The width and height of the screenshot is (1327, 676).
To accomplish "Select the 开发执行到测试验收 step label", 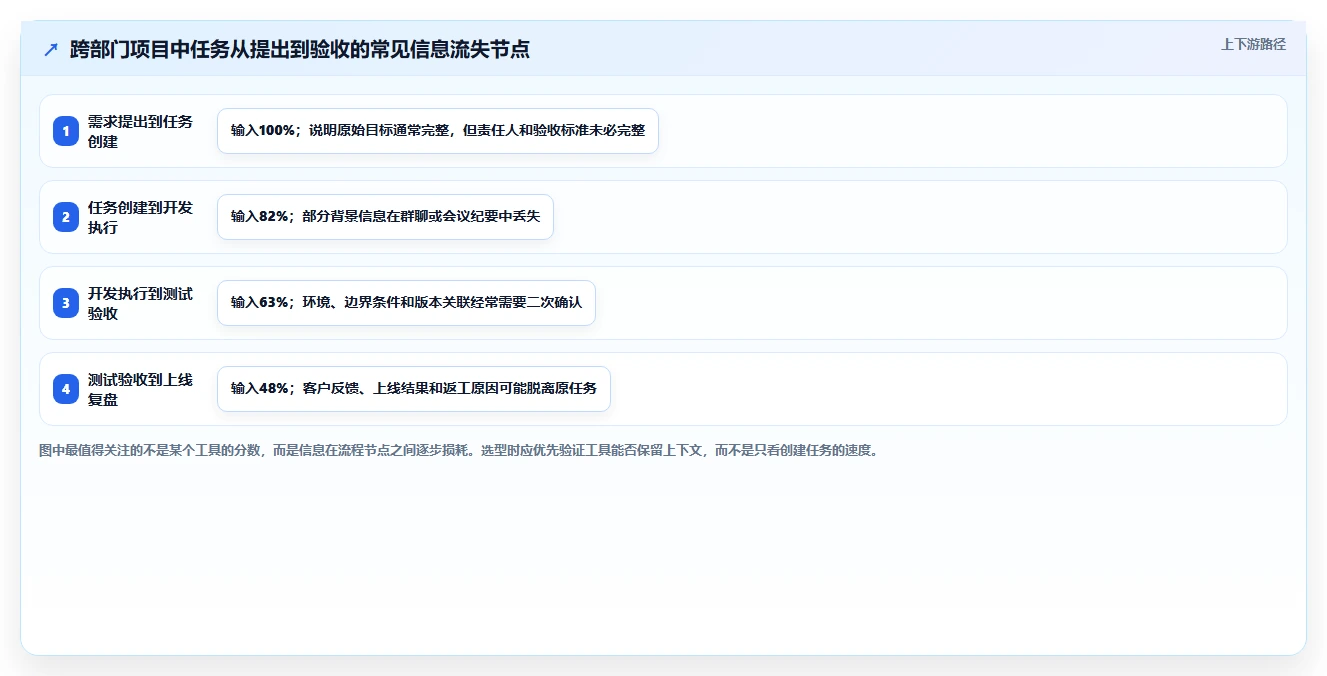I will tap(140, 303).
